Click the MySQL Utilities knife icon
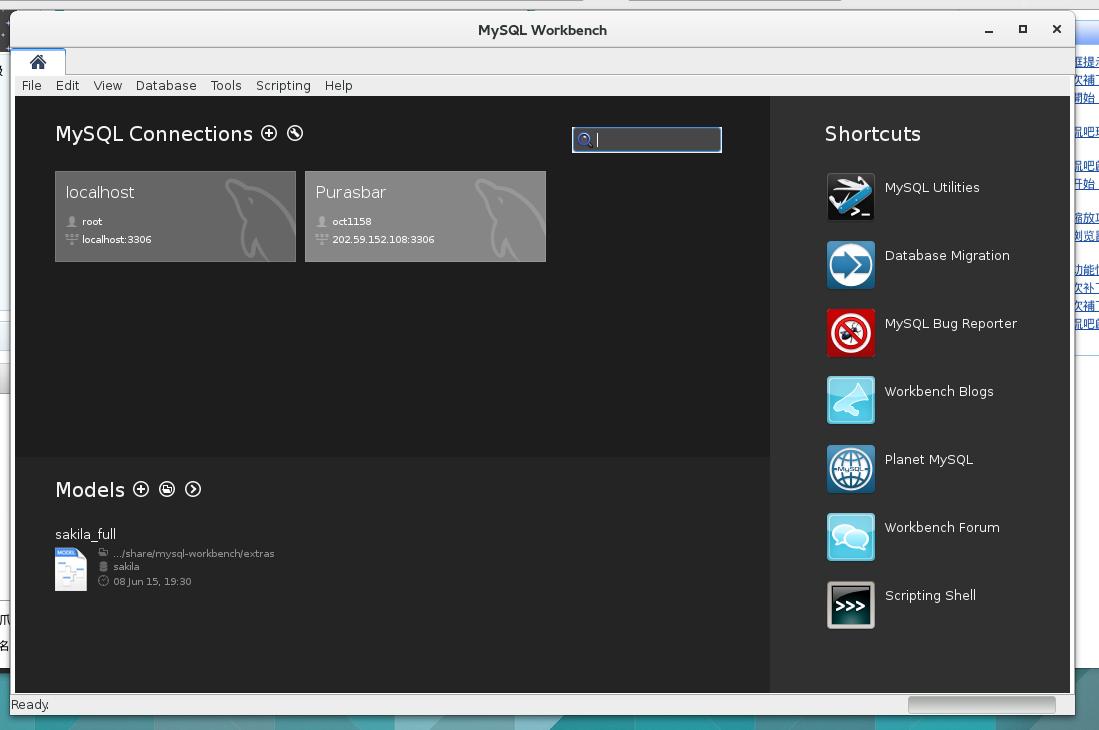Screen dimensions: 1099x730 coord(851,196)
